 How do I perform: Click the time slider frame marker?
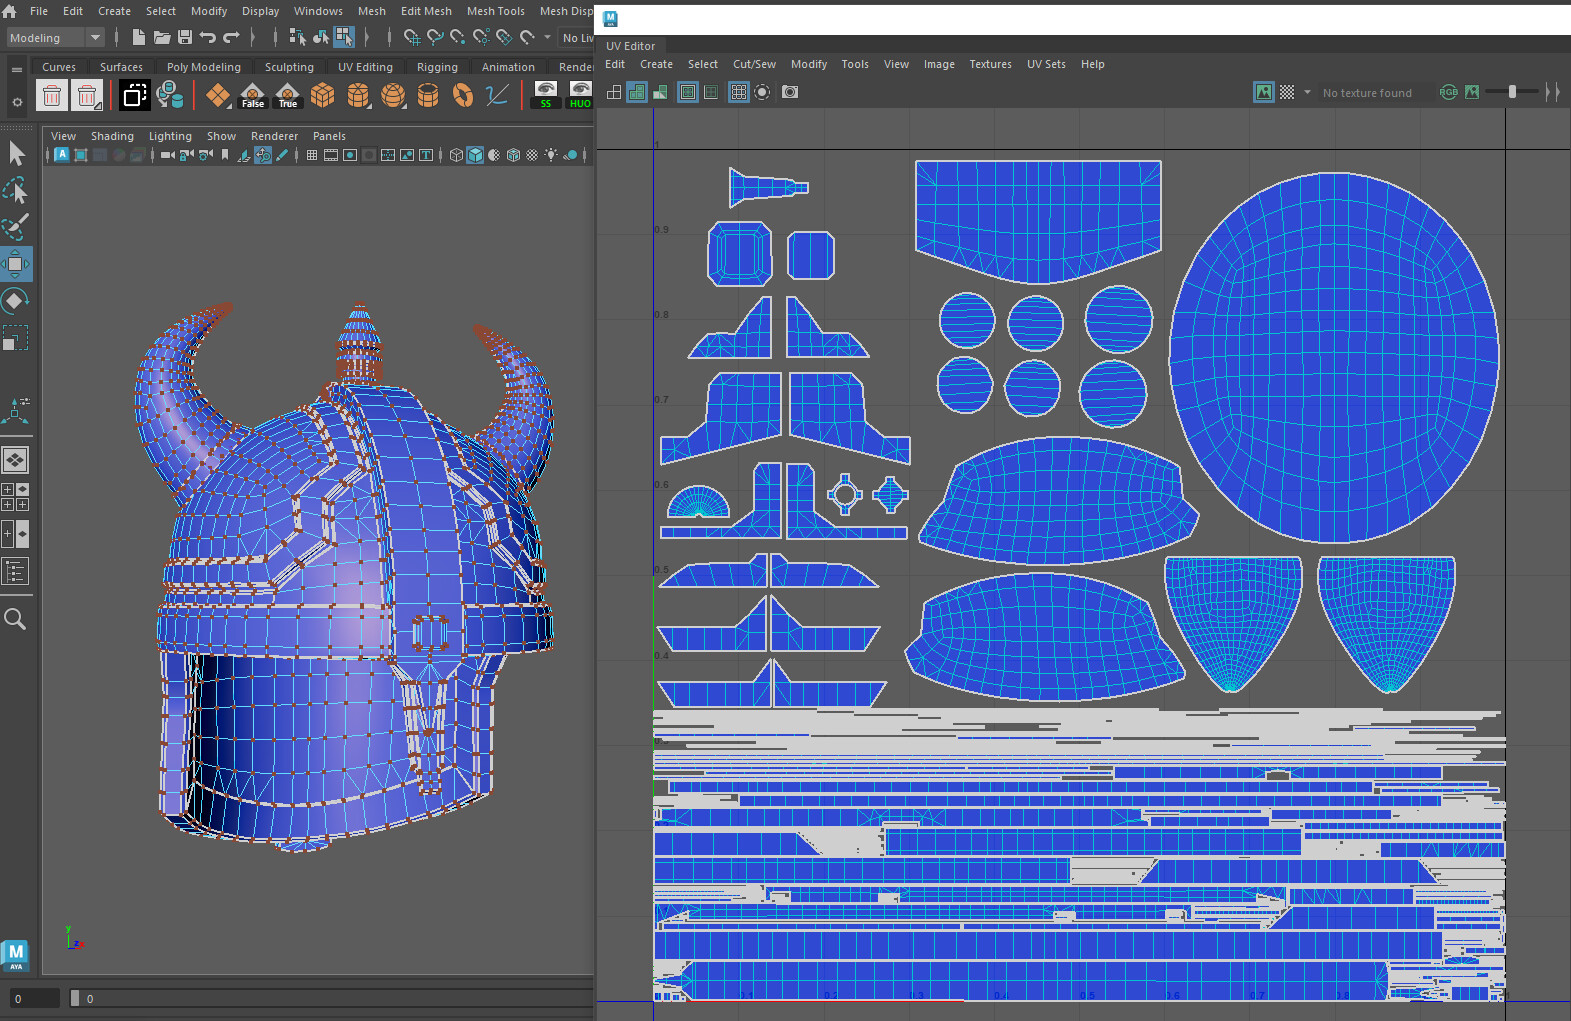(x=75, y=998)
